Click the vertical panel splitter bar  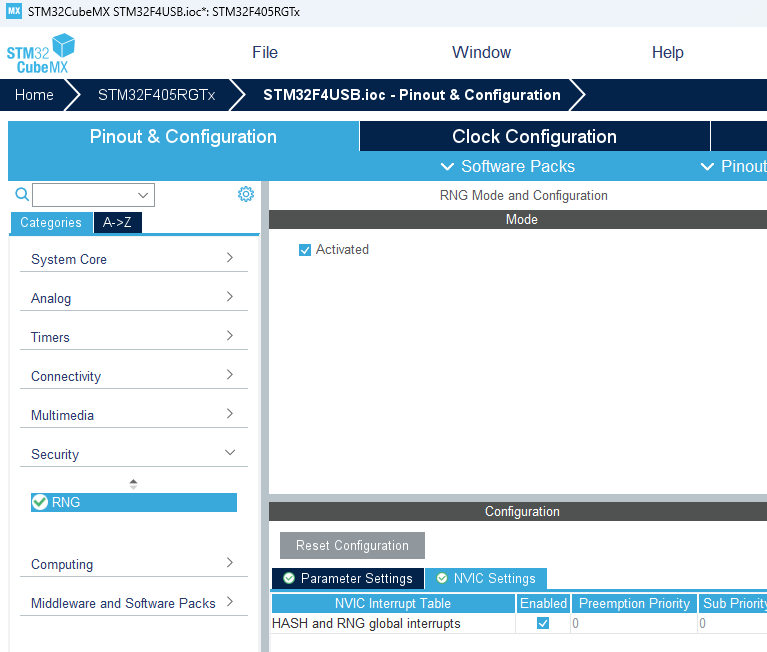tap(265, 416)
